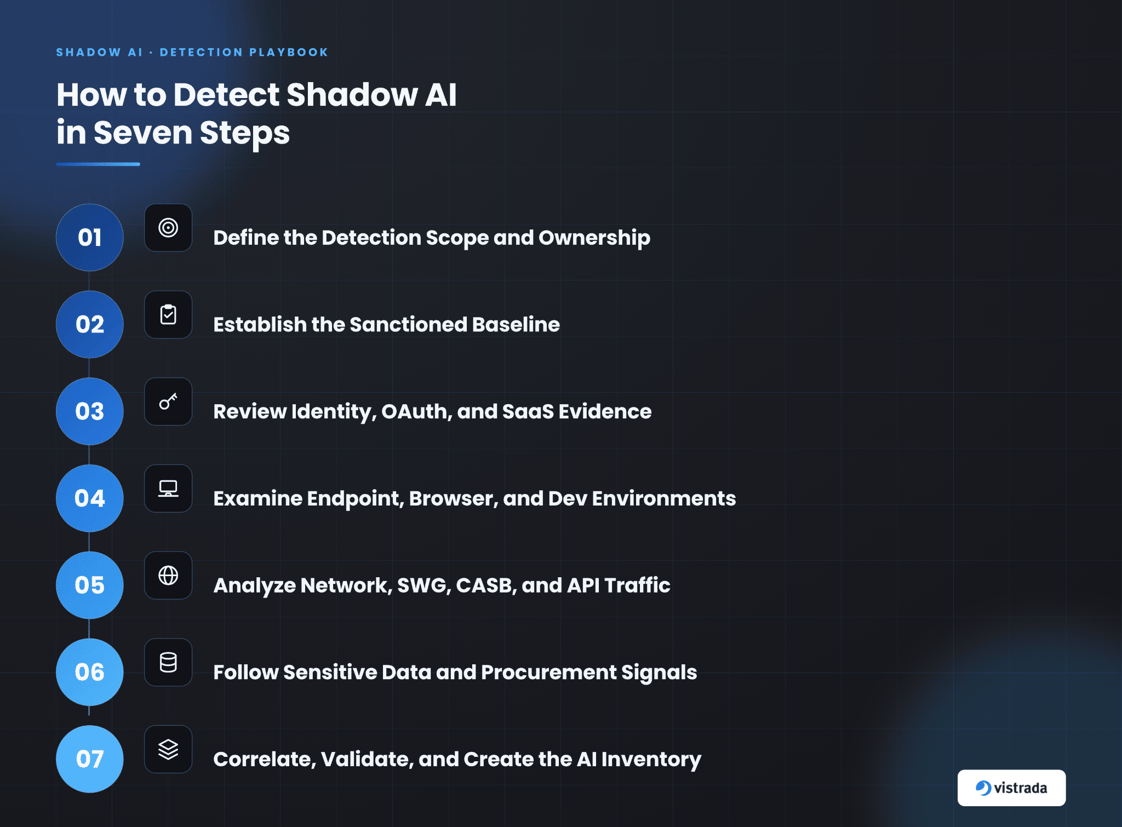
Task: Click the 03 step number circle
Action: coord(89,411)
